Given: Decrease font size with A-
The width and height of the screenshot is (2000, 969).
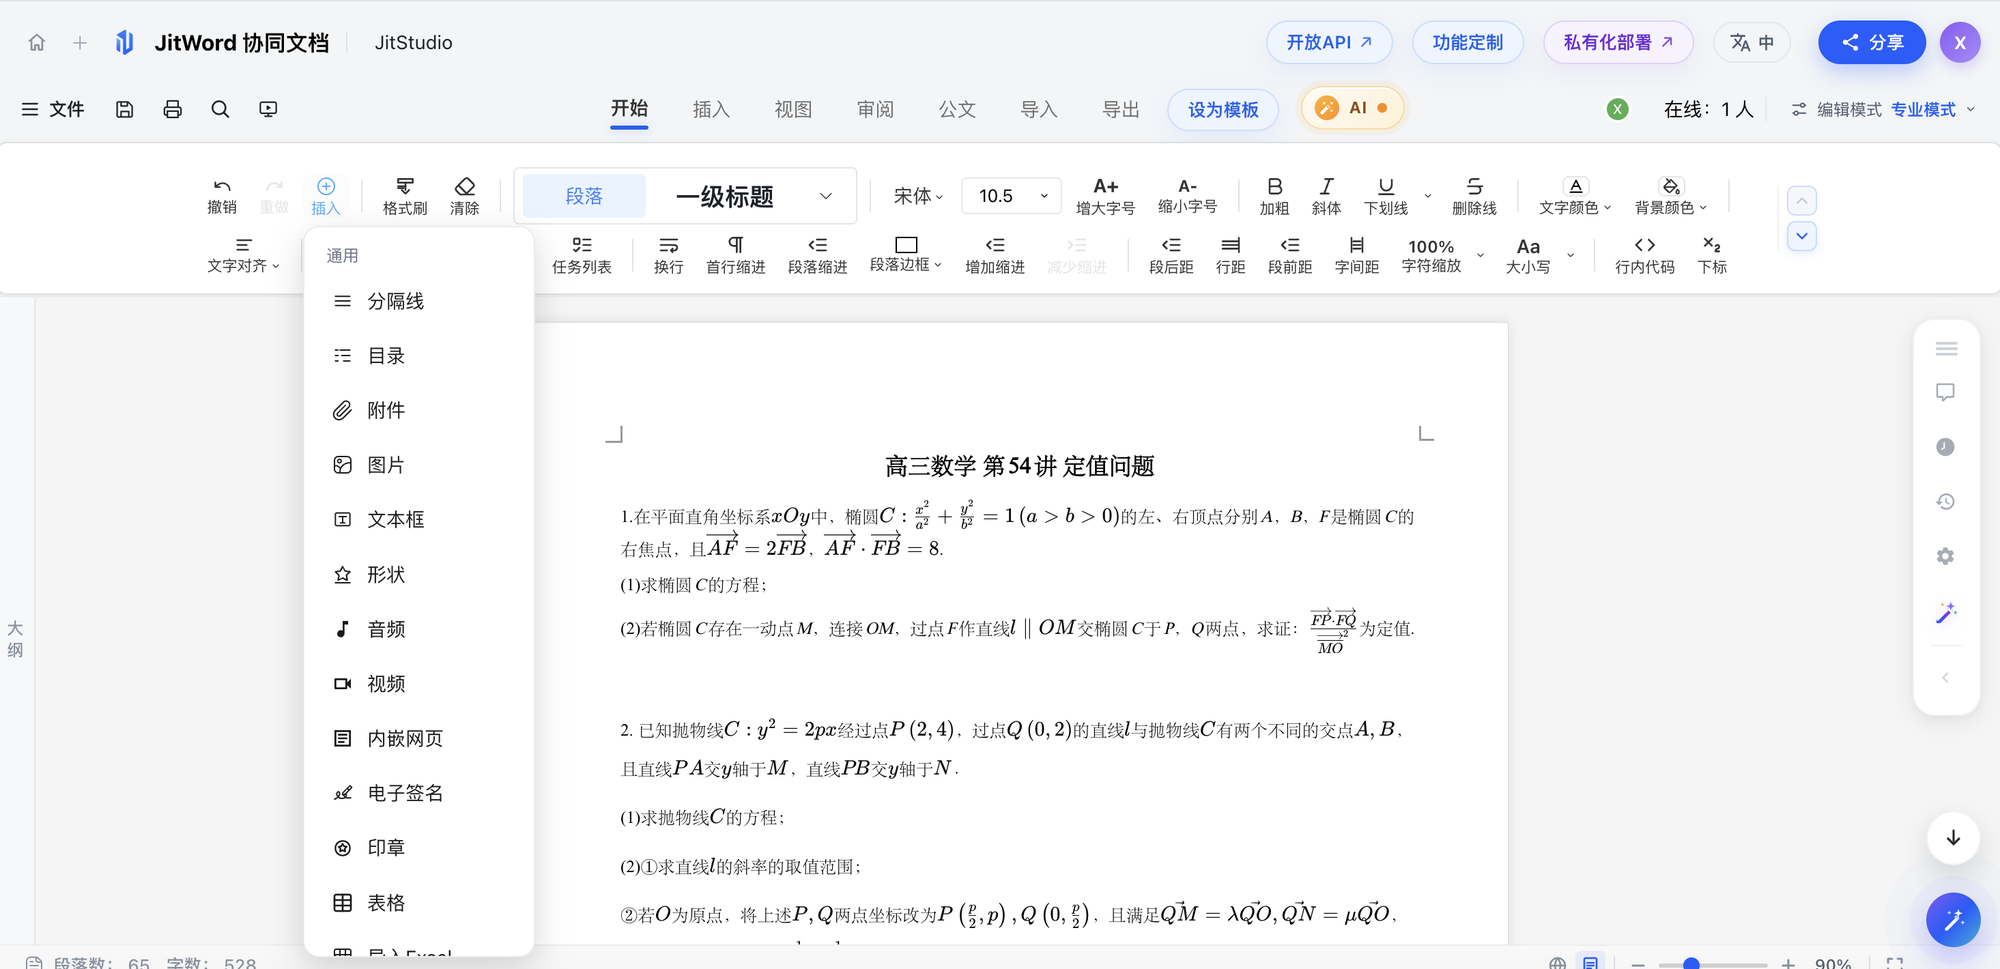Looking at the screenshot, I should click(1187, 196).
